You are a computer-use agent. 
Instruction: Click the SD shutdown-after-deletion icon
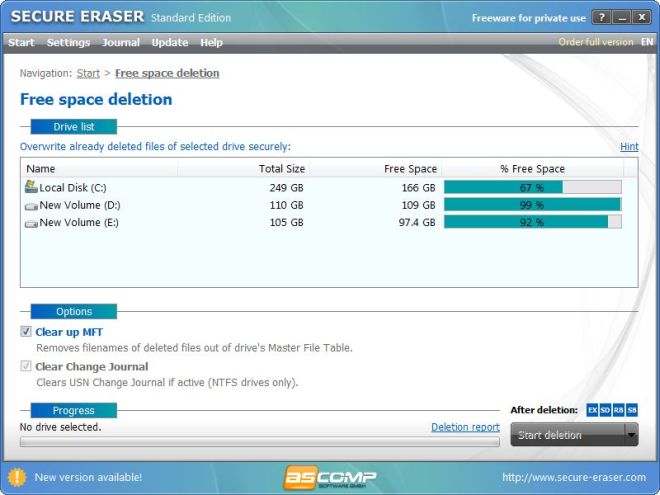(x=605, y=410)
